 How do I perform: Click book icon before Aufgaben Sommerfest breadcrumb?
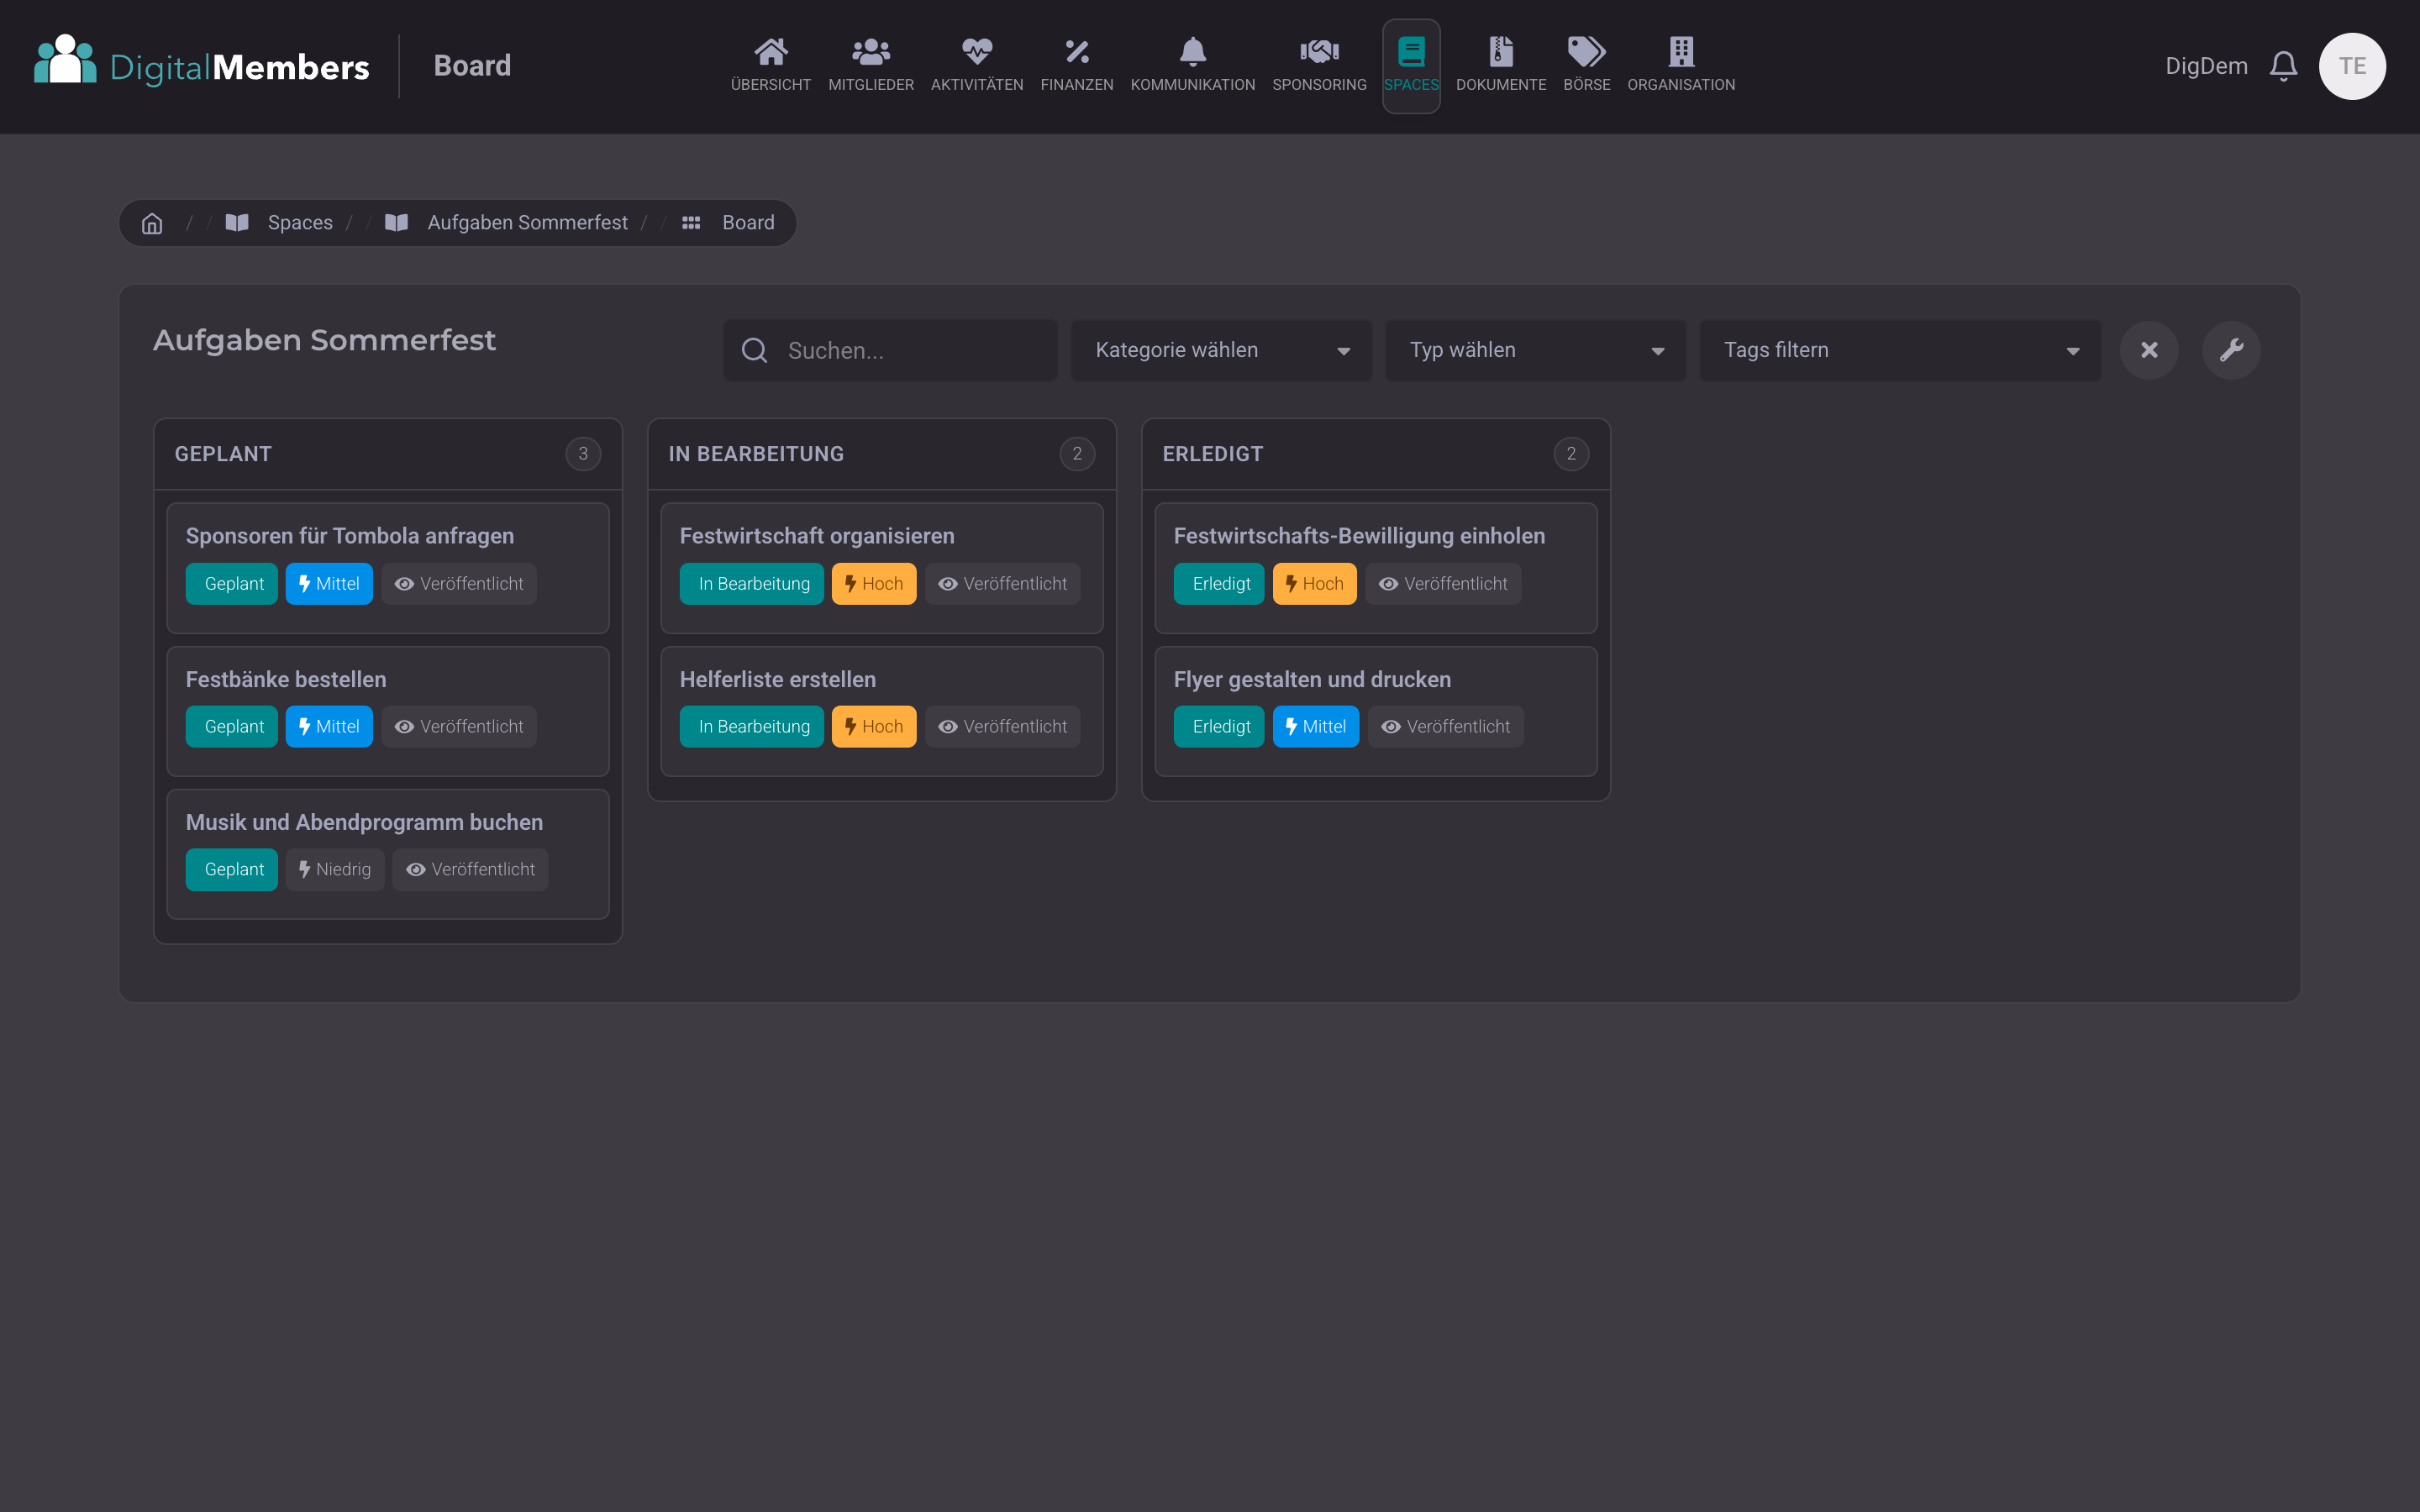[x=397, y=223]
